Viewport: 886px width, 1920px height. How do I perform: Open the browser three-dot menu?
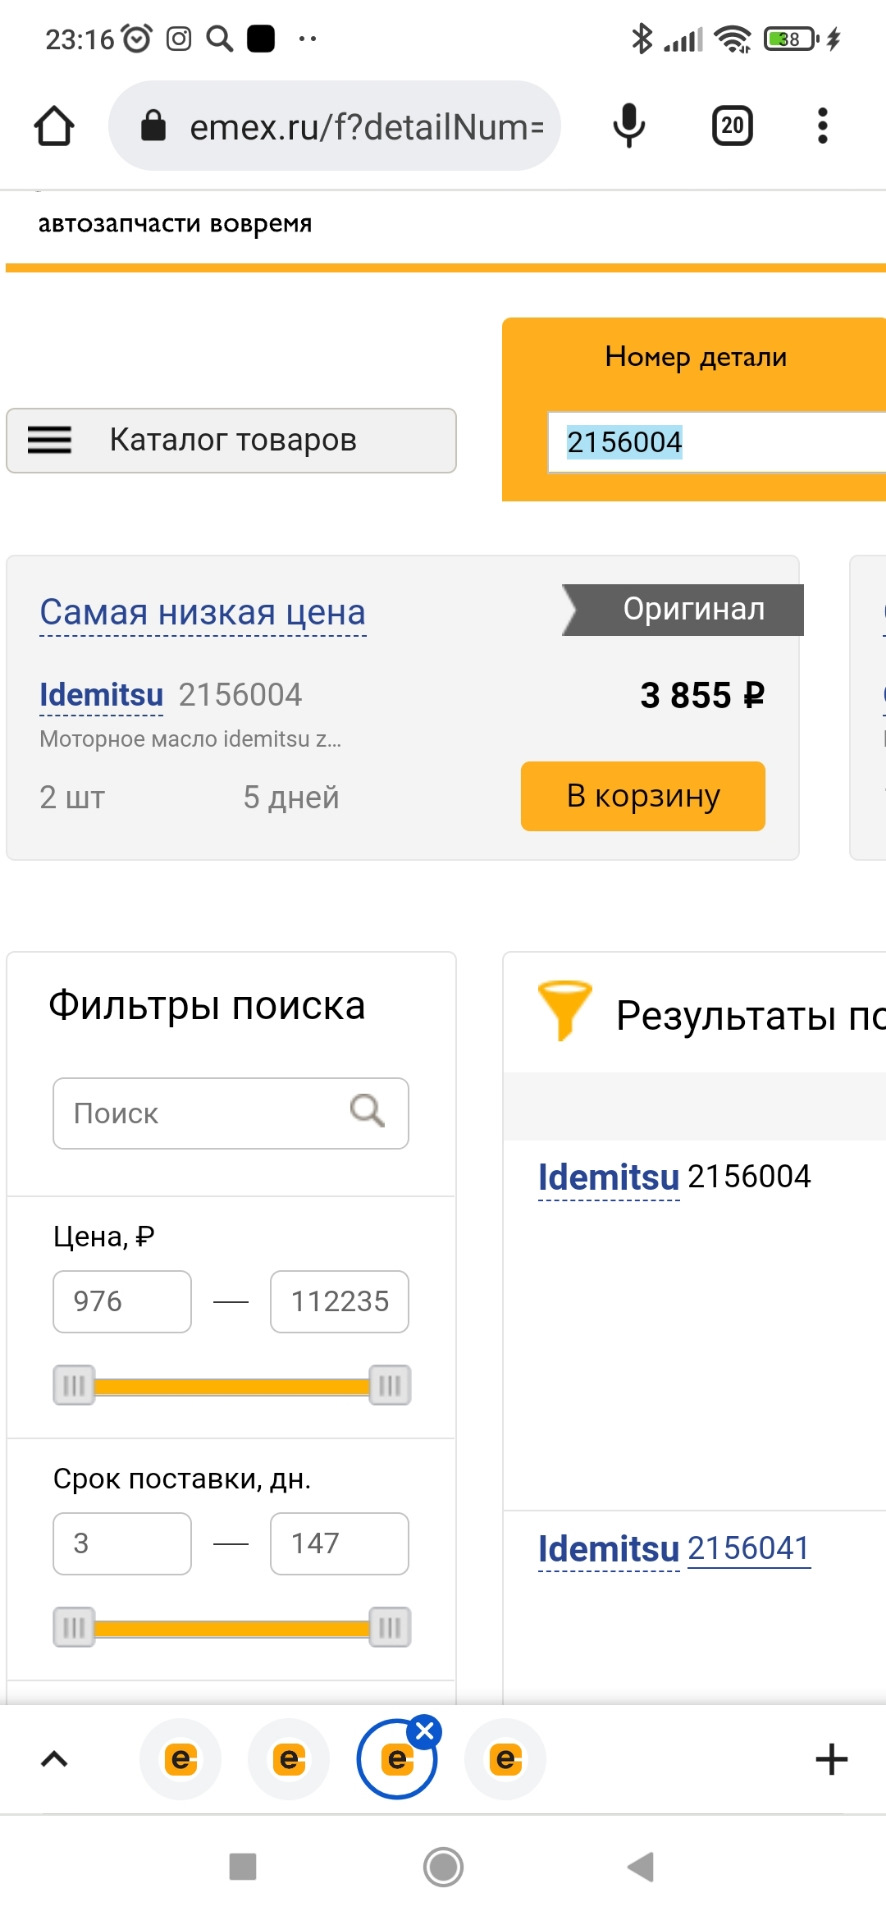pyautogui.click(x=822, y=126)
